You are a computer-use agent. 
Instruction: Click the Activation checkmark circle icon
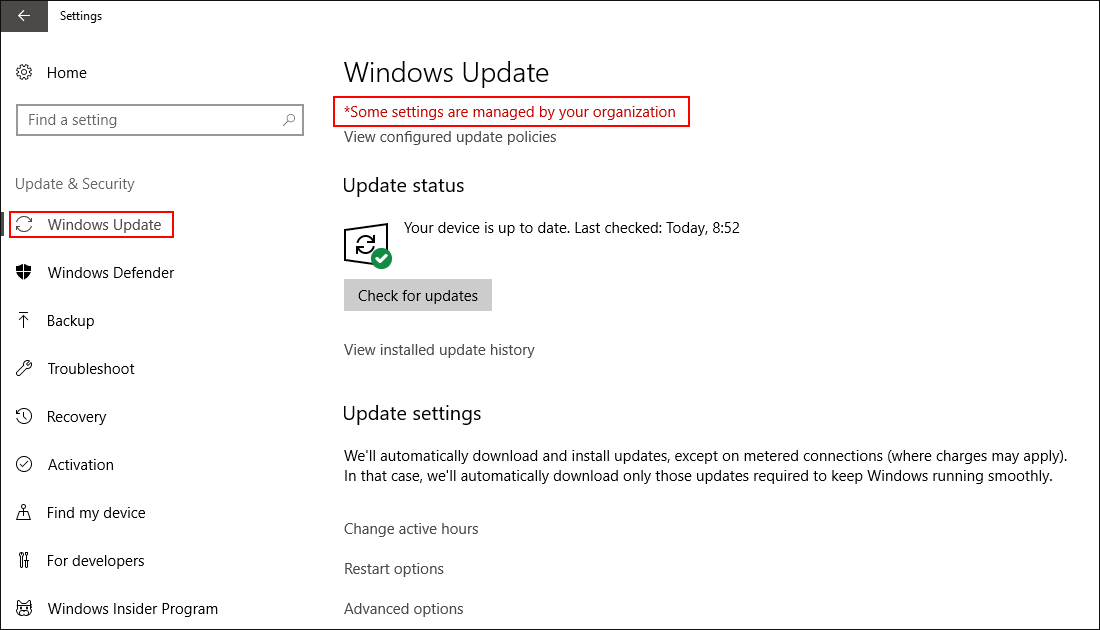[24, 464]
